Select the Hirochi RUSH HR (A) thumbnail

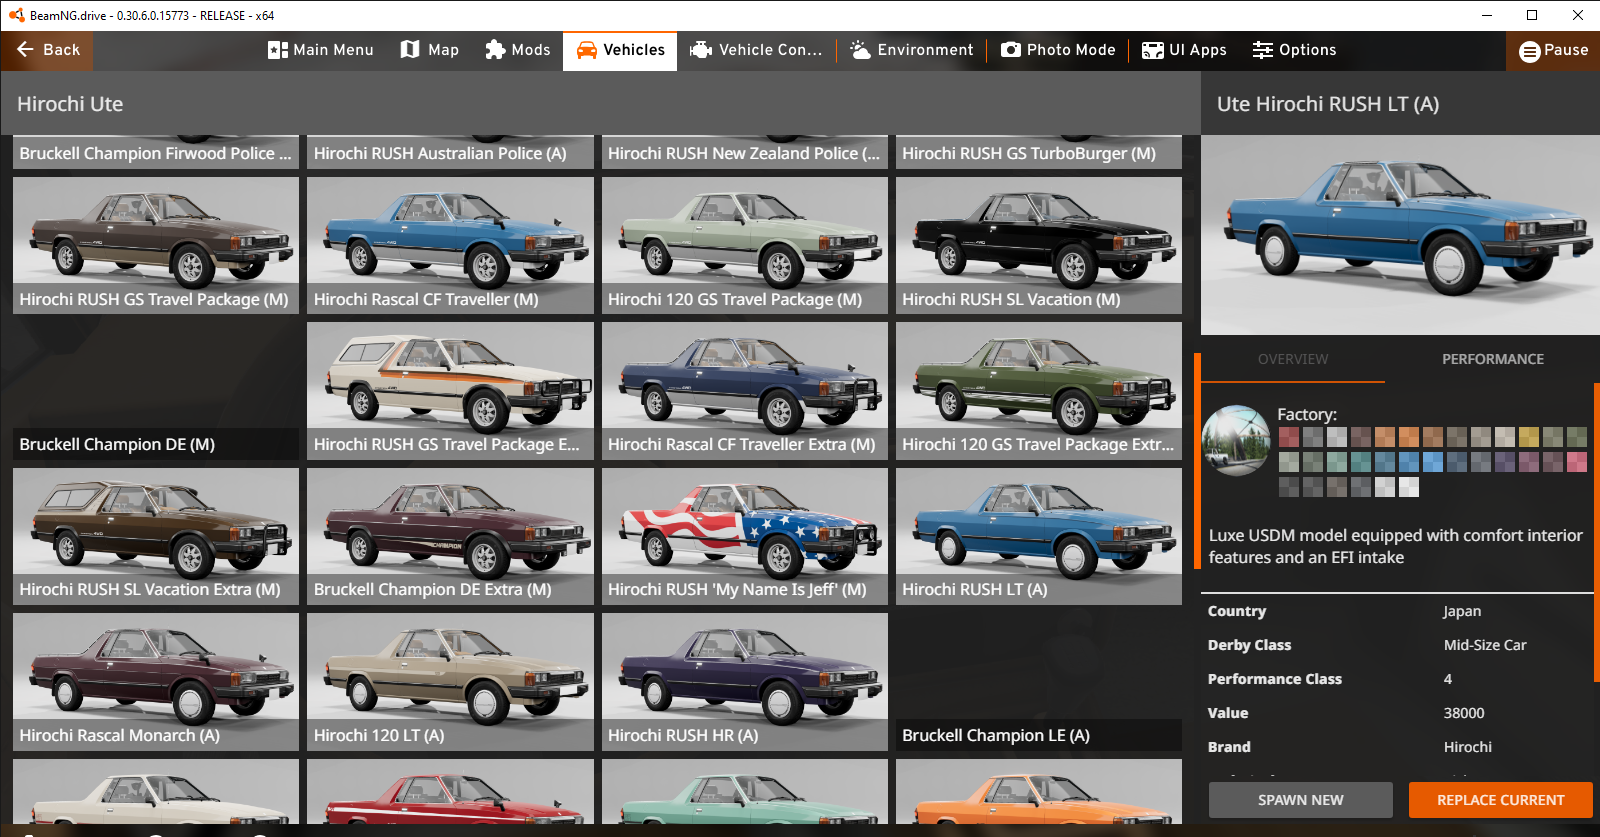tap(745, 682)
